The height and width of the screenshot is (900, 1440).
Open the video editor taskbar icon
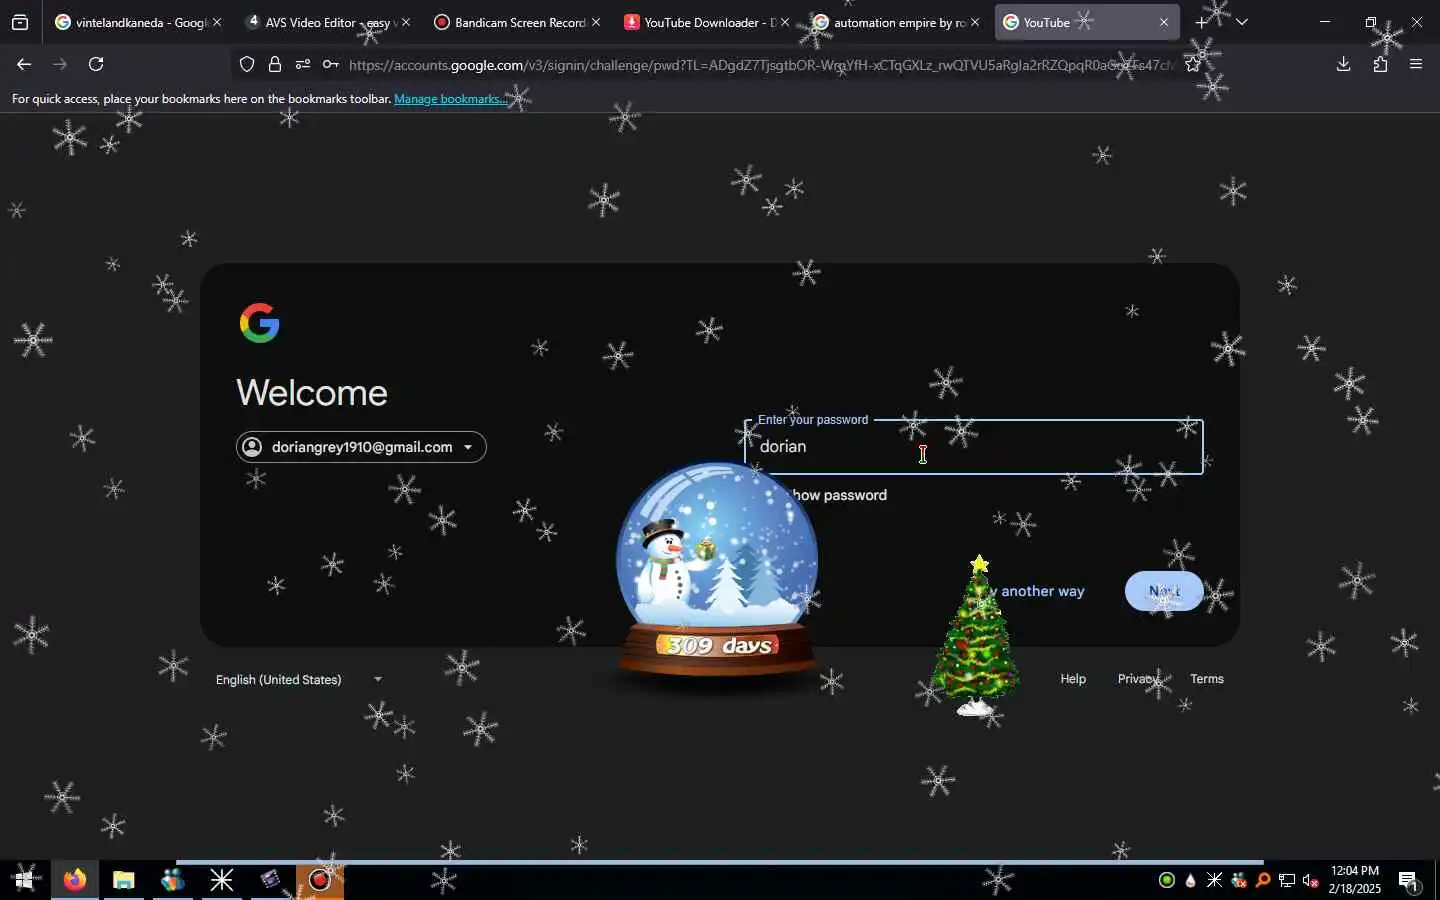point(270,881)
